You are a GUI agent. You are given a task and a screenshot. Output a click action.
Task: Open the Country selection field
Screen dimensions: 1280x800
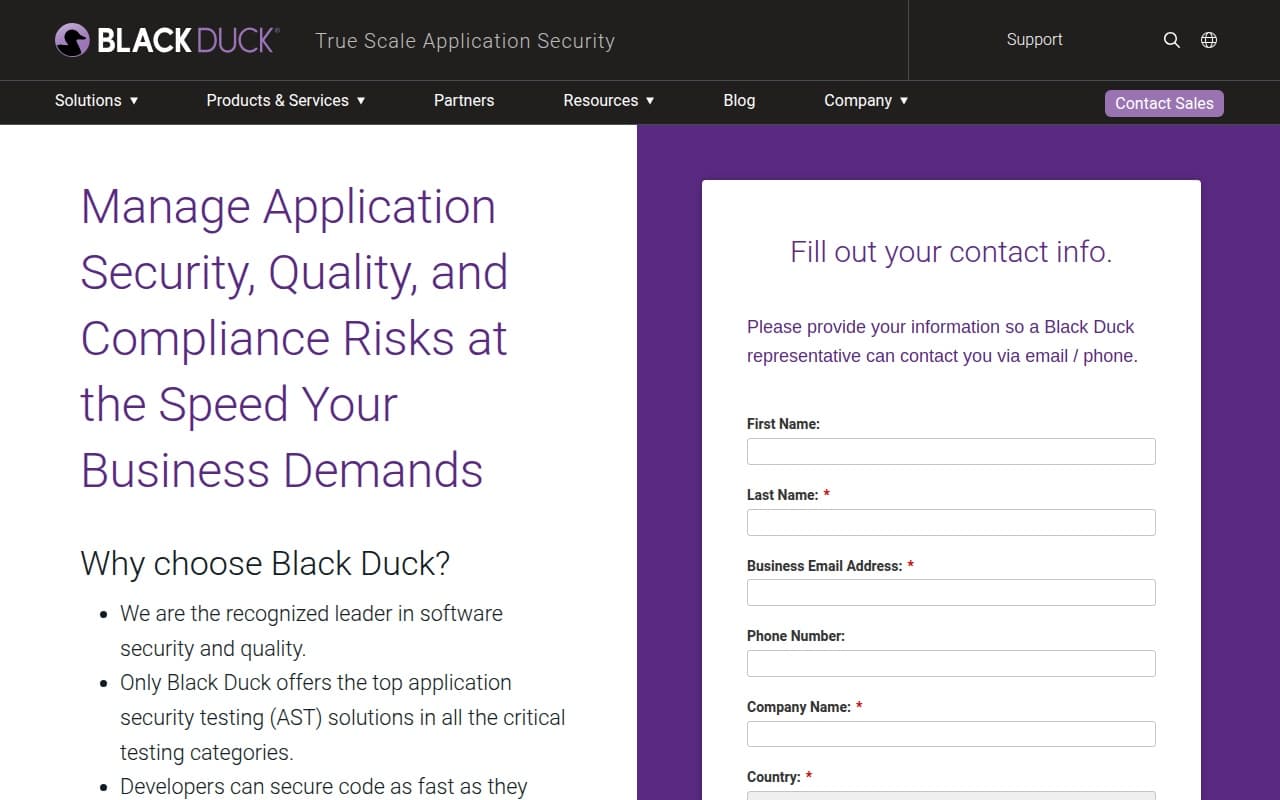click(x=950, y=797)
